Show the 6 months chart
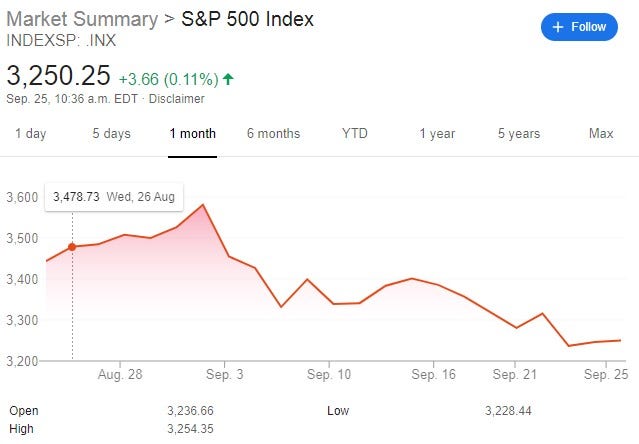Screen dimensions: 639x444 273,134
